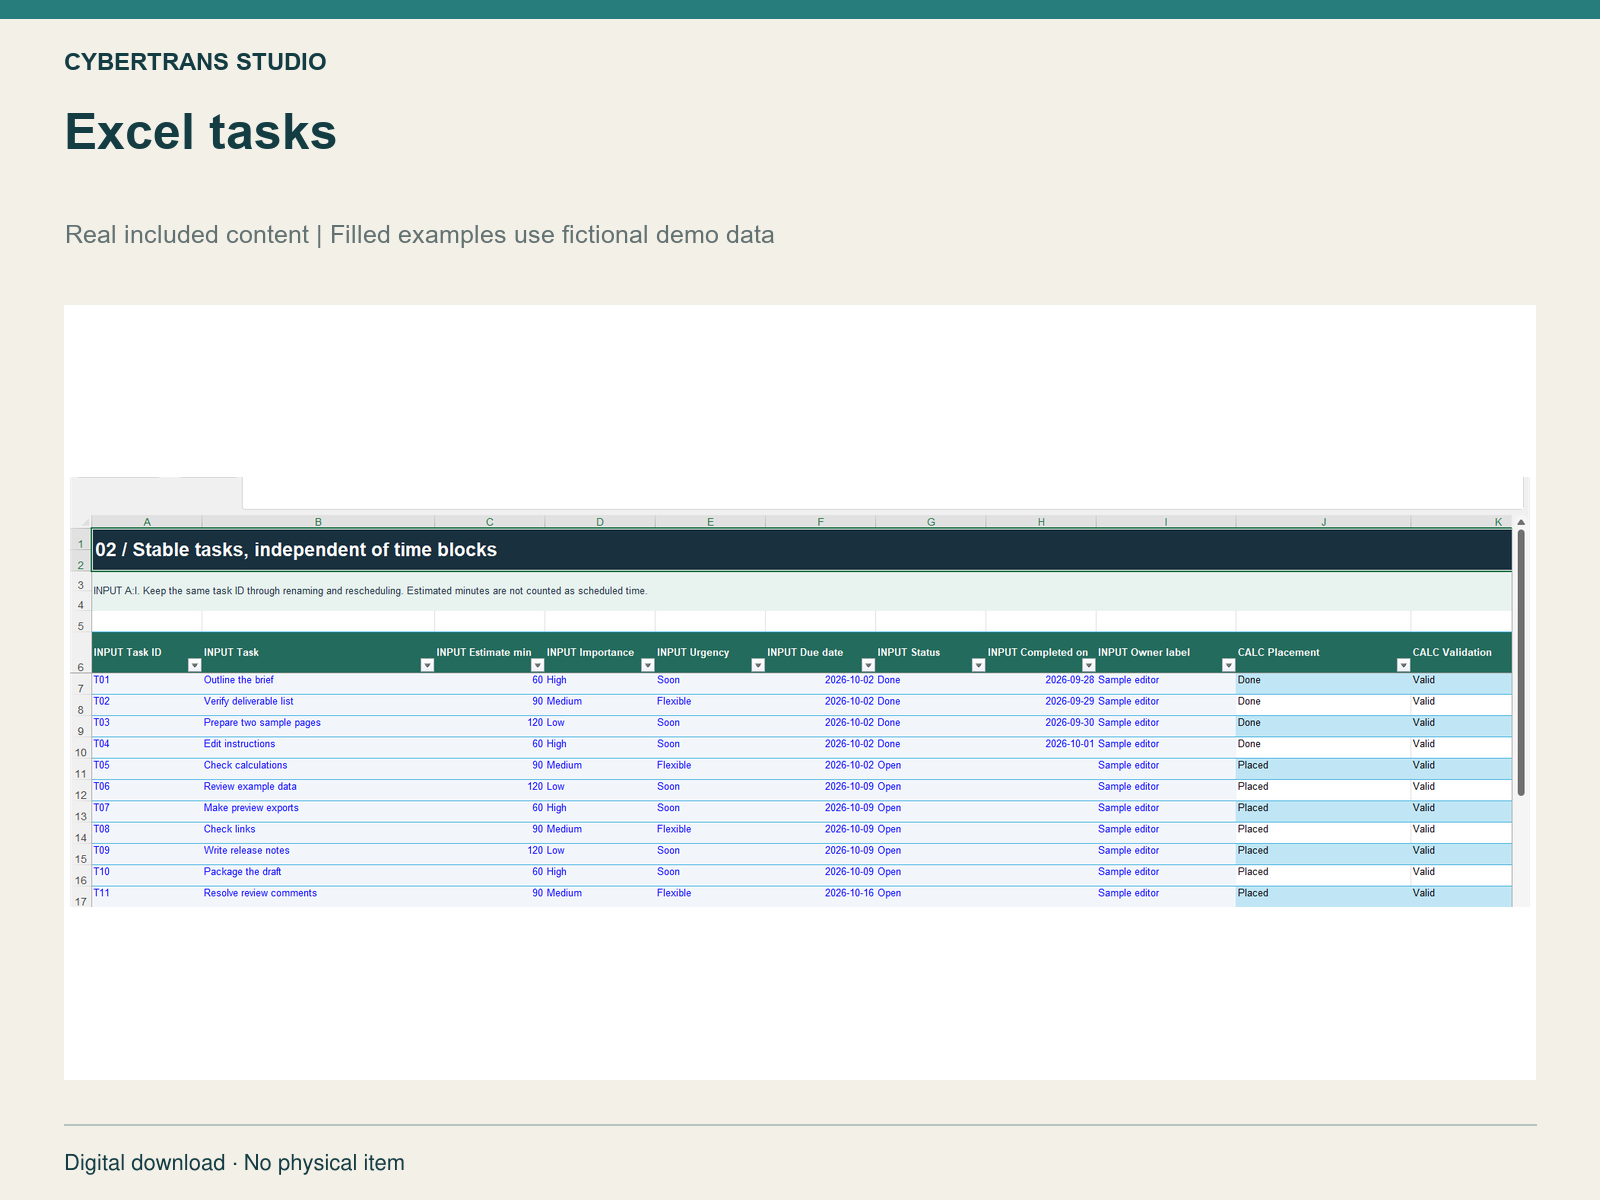Select column A header

pyautogui.click(x=147, y=522)
